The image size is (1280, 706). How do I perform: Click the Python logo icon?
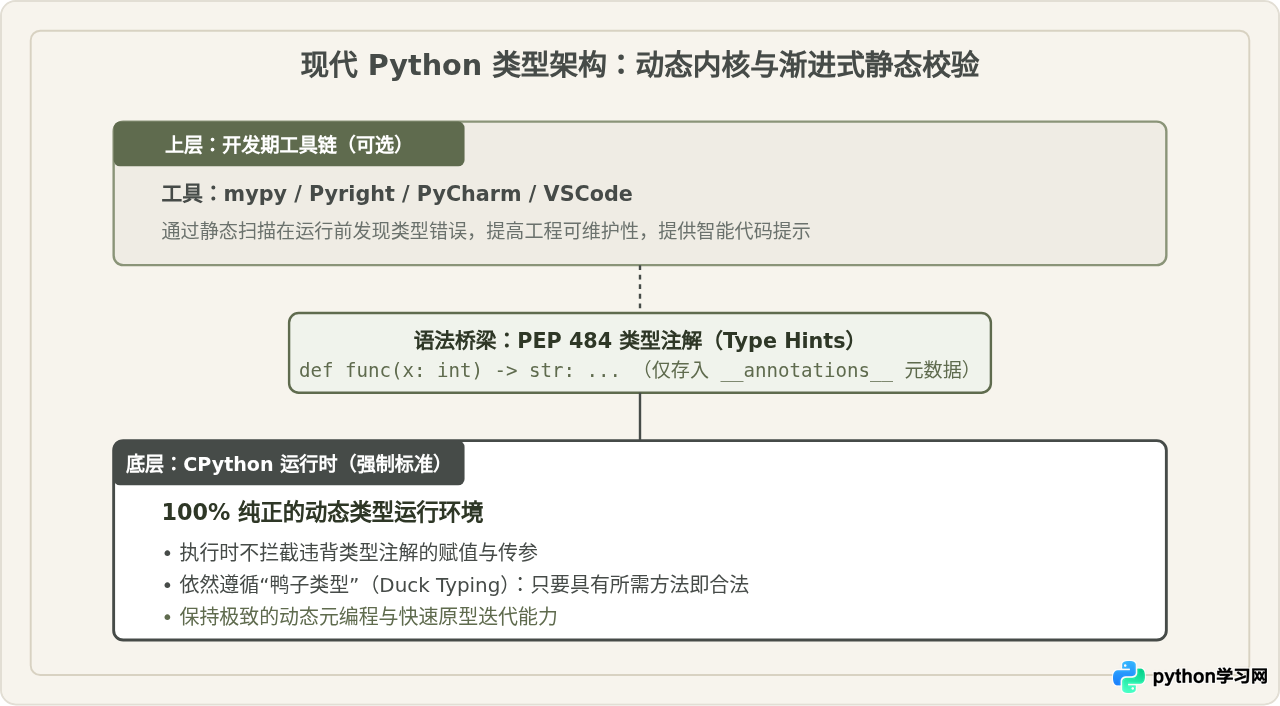coord(1129,677)
